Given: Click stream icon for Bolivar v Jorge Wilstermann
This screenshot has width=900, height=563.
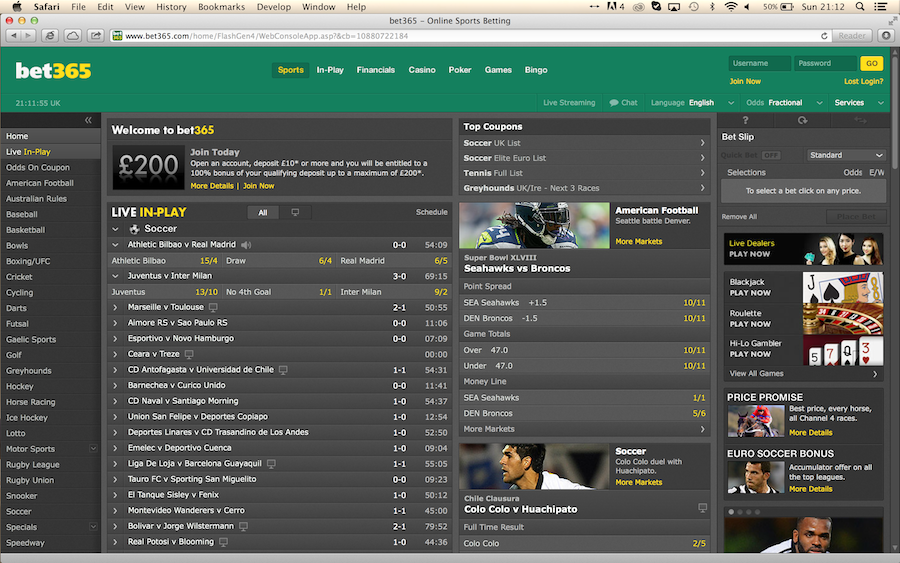Looking at the screenshot, I should click(x=243, y=526).
